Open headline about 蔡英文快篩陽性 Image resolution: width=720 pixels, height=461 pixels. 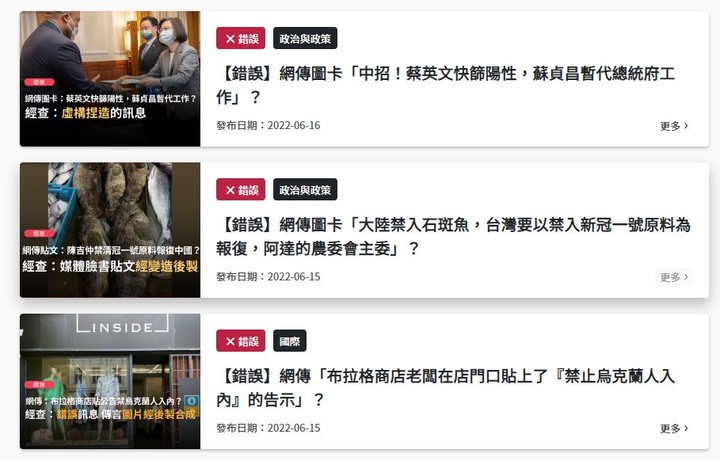pyautogui.click(x=445, y=85)
